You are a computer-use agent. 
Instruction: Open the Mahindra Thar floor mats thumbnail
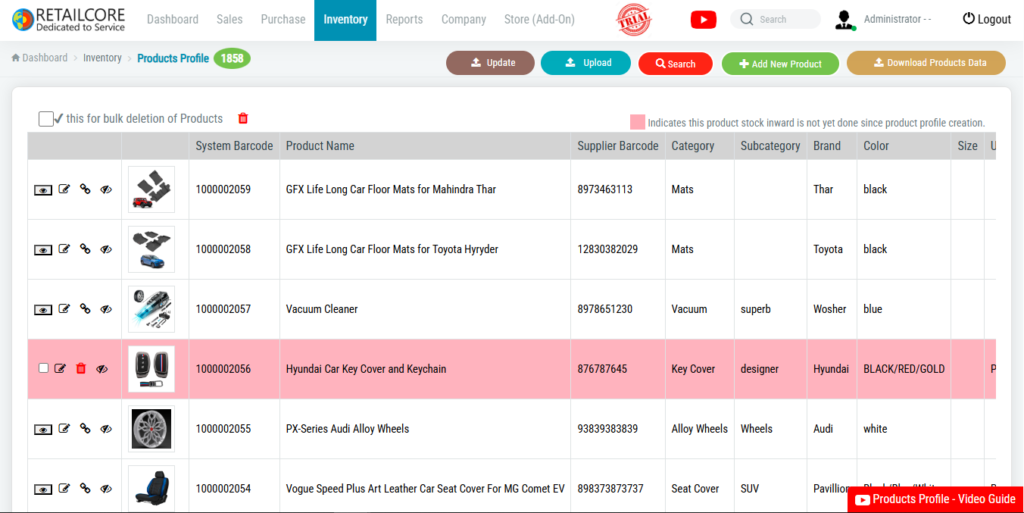pyautogui.click(x=152, y=189)
